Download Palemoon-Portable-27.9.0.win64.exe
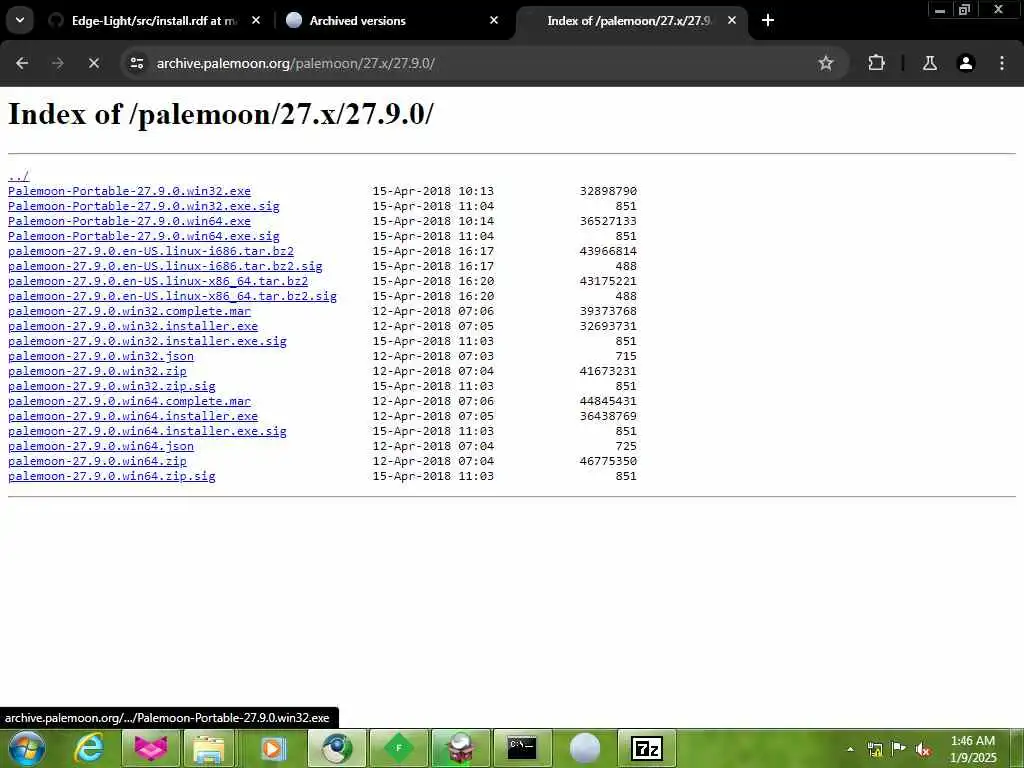This screenshot has width=1024, height=768. pos(129,221)
